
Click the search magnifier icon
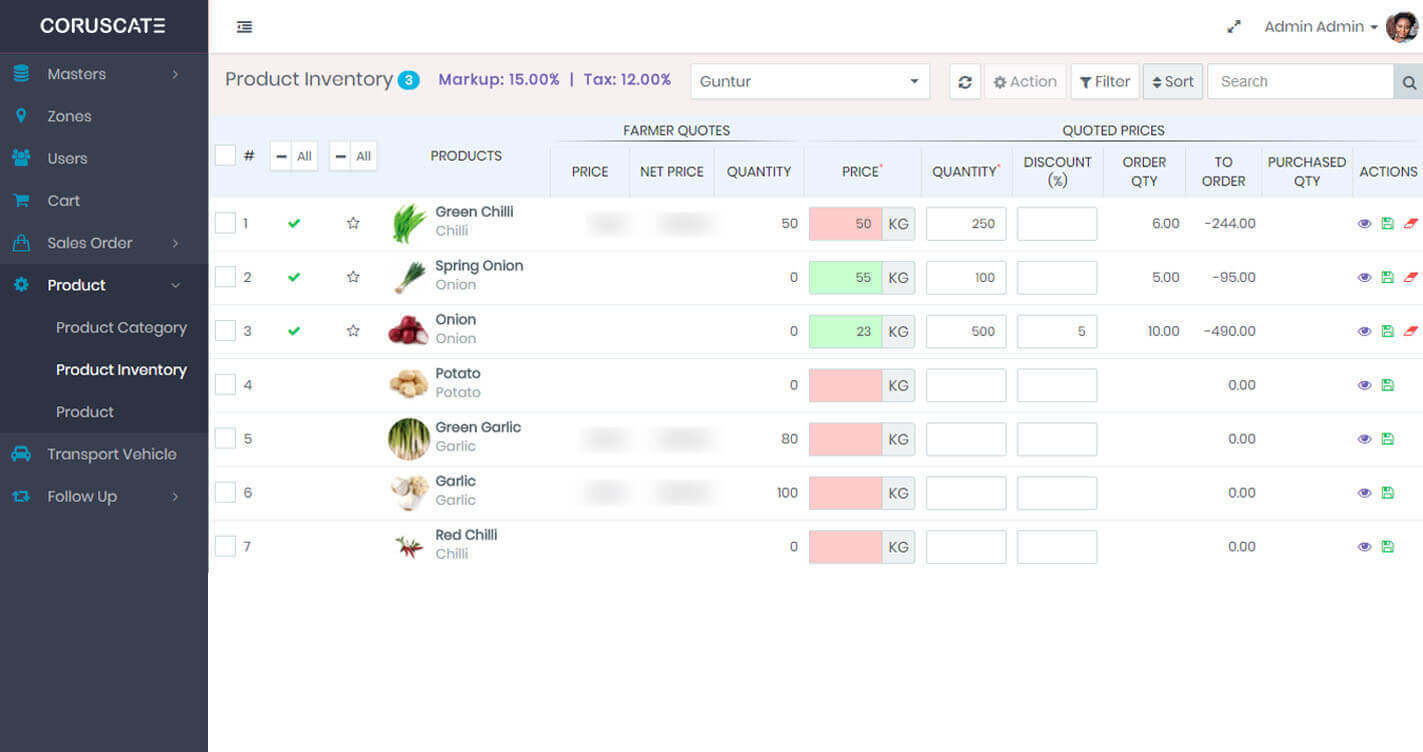(x=1408, y=82)
